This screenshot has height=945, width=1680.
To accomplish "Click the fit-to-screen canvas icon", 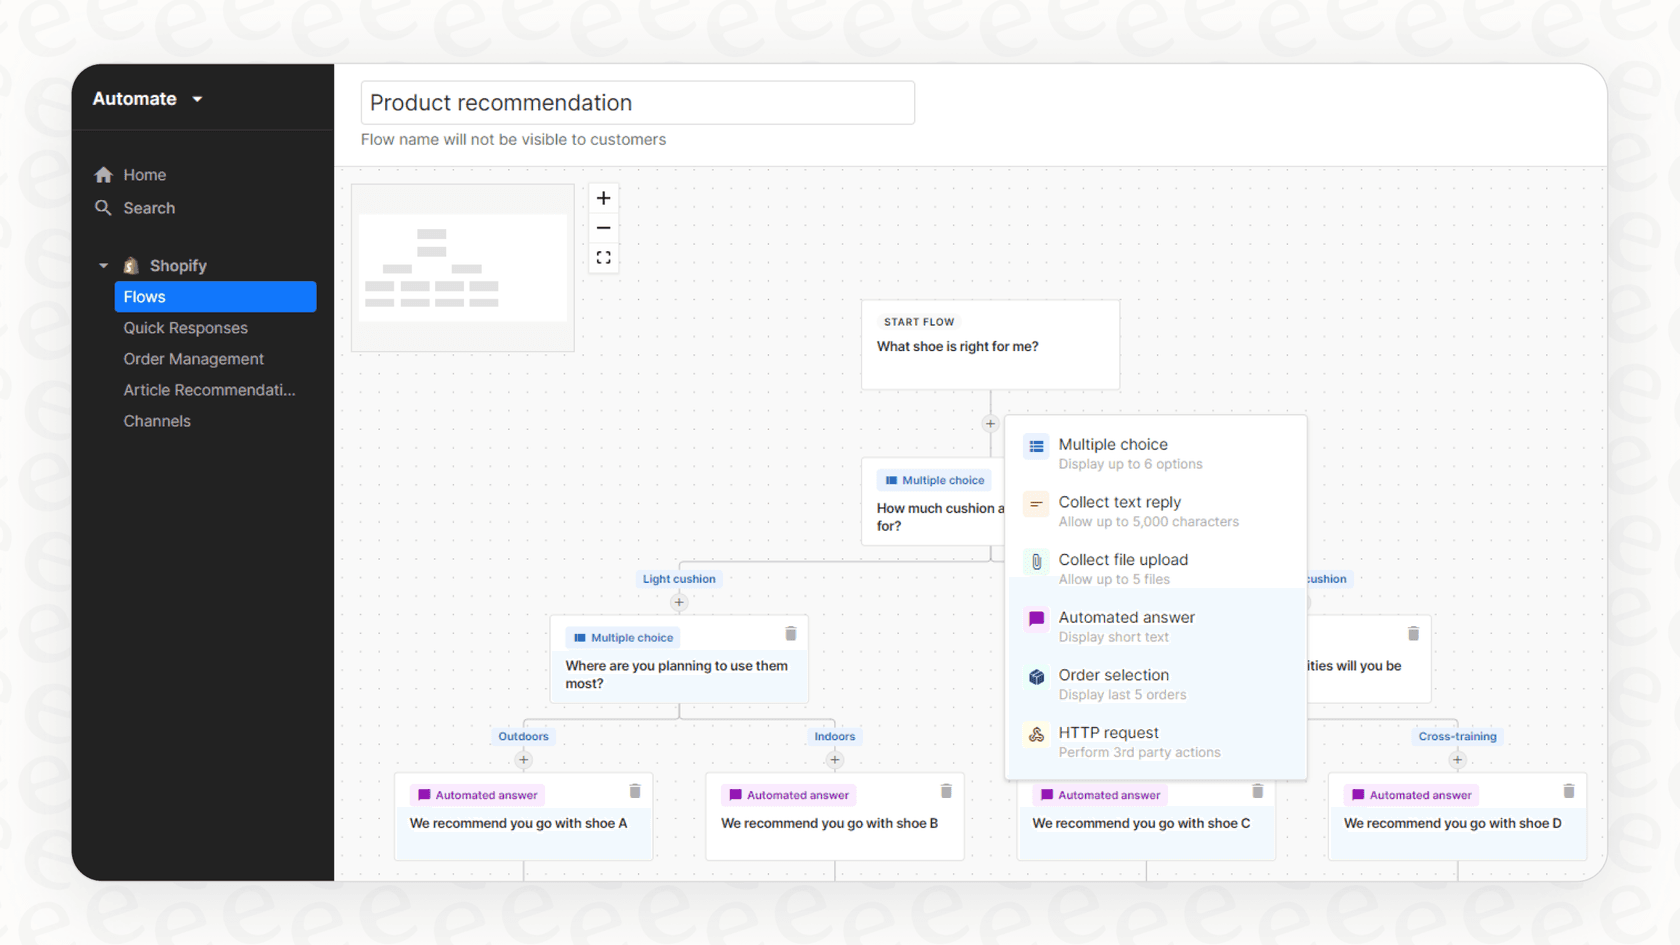I will click(x=603, y=257).
